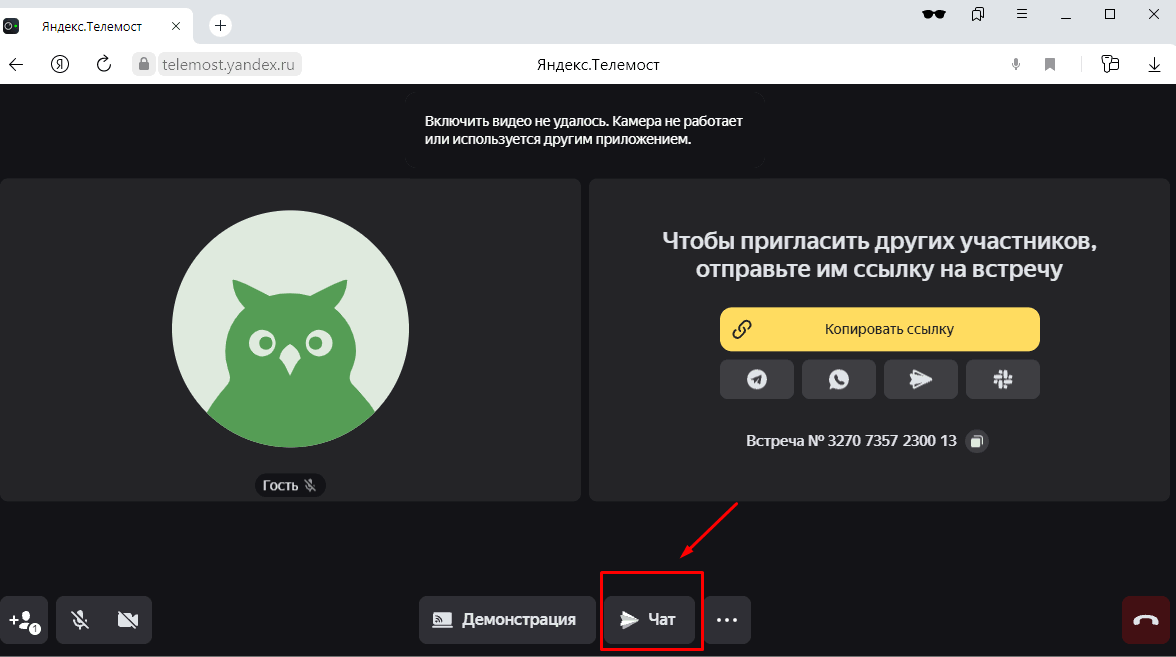The image size is (1176, 657).
Task: Toggle the disabled camera
Action: tap(128, 620)
